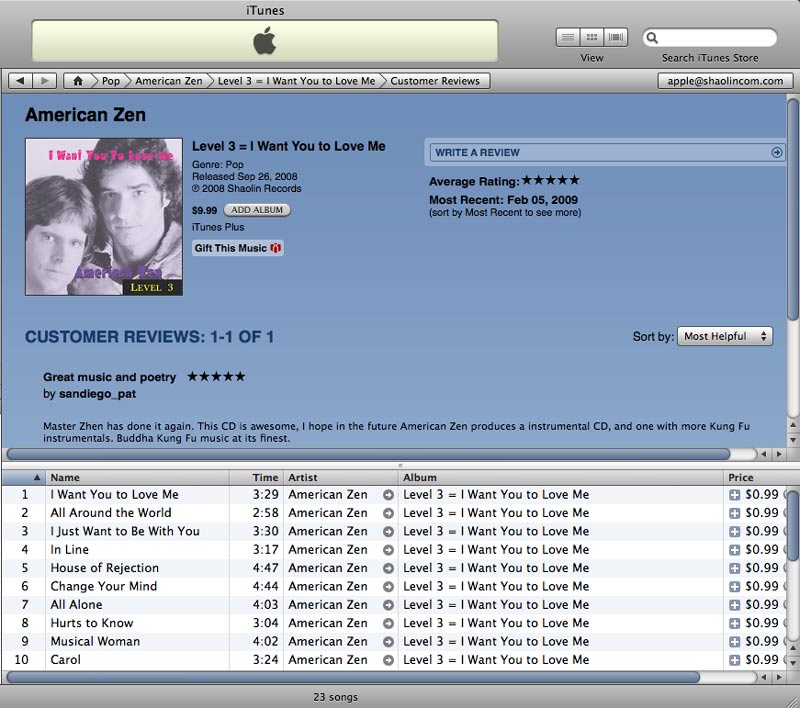Click the Level 3 album cover artwork
Image resolution: width=800 pixels, height=708 pixels.
click(104, 217)
